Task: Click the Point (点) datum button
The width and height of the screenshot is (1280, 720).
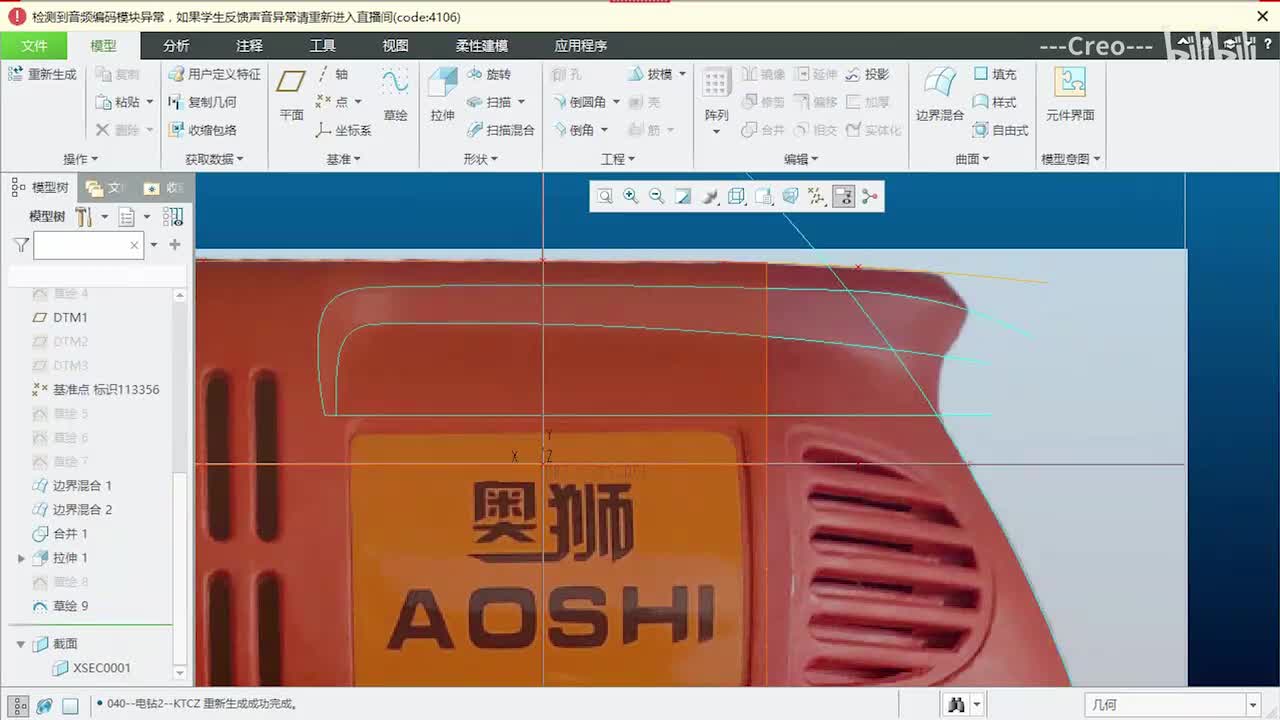Action: pyautogui.click(x=332, y=102)
